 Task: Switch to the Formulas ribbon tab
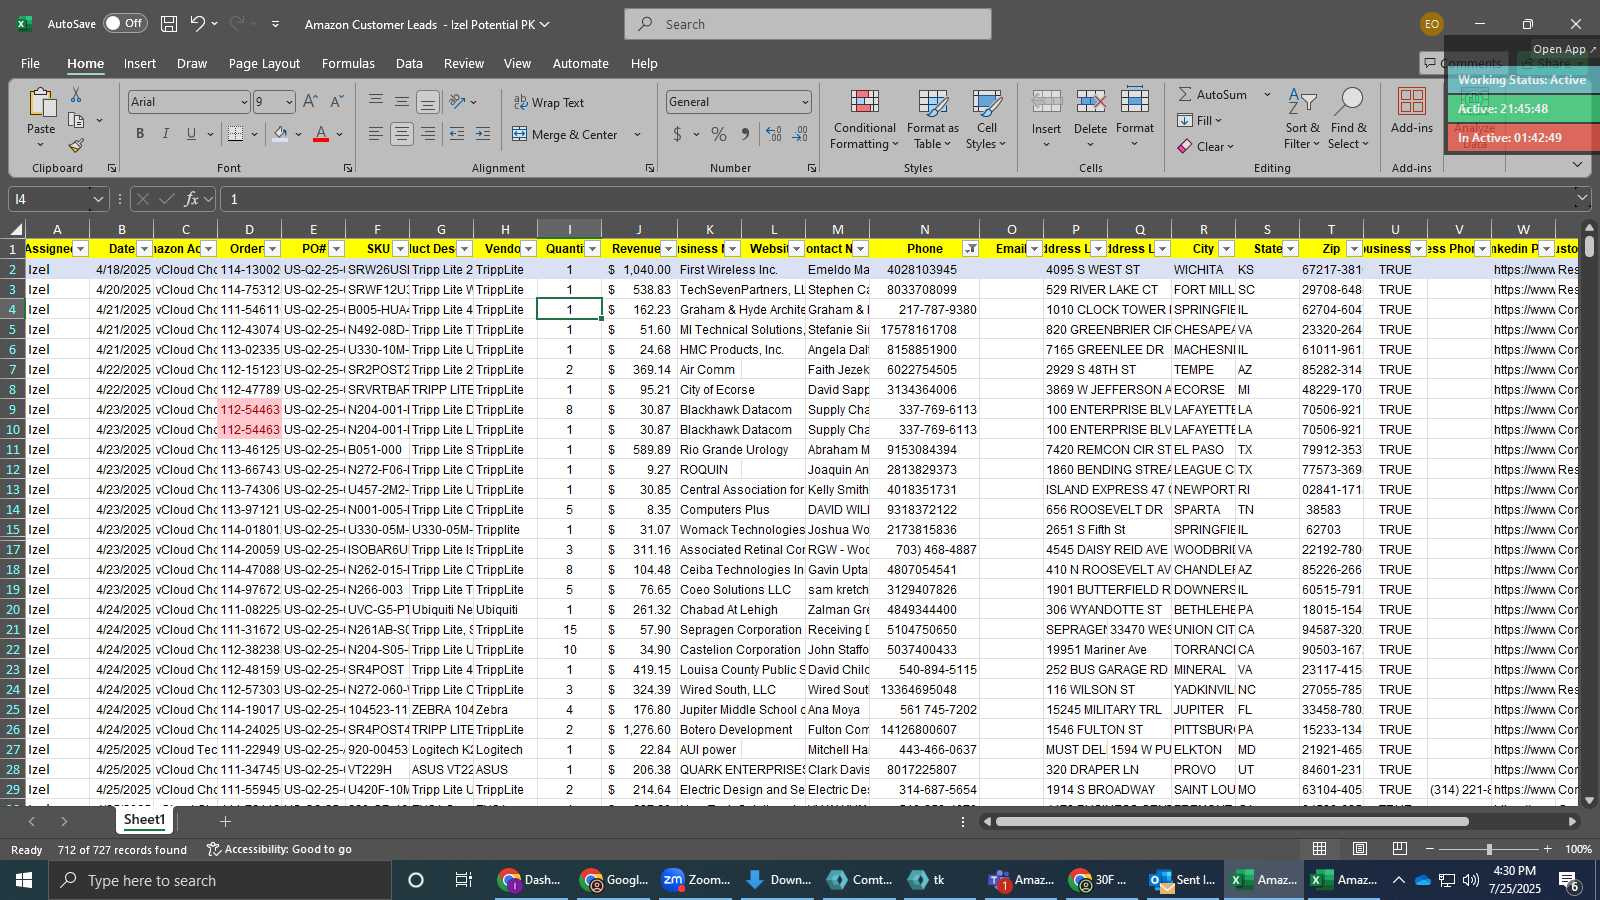point(348,63)
